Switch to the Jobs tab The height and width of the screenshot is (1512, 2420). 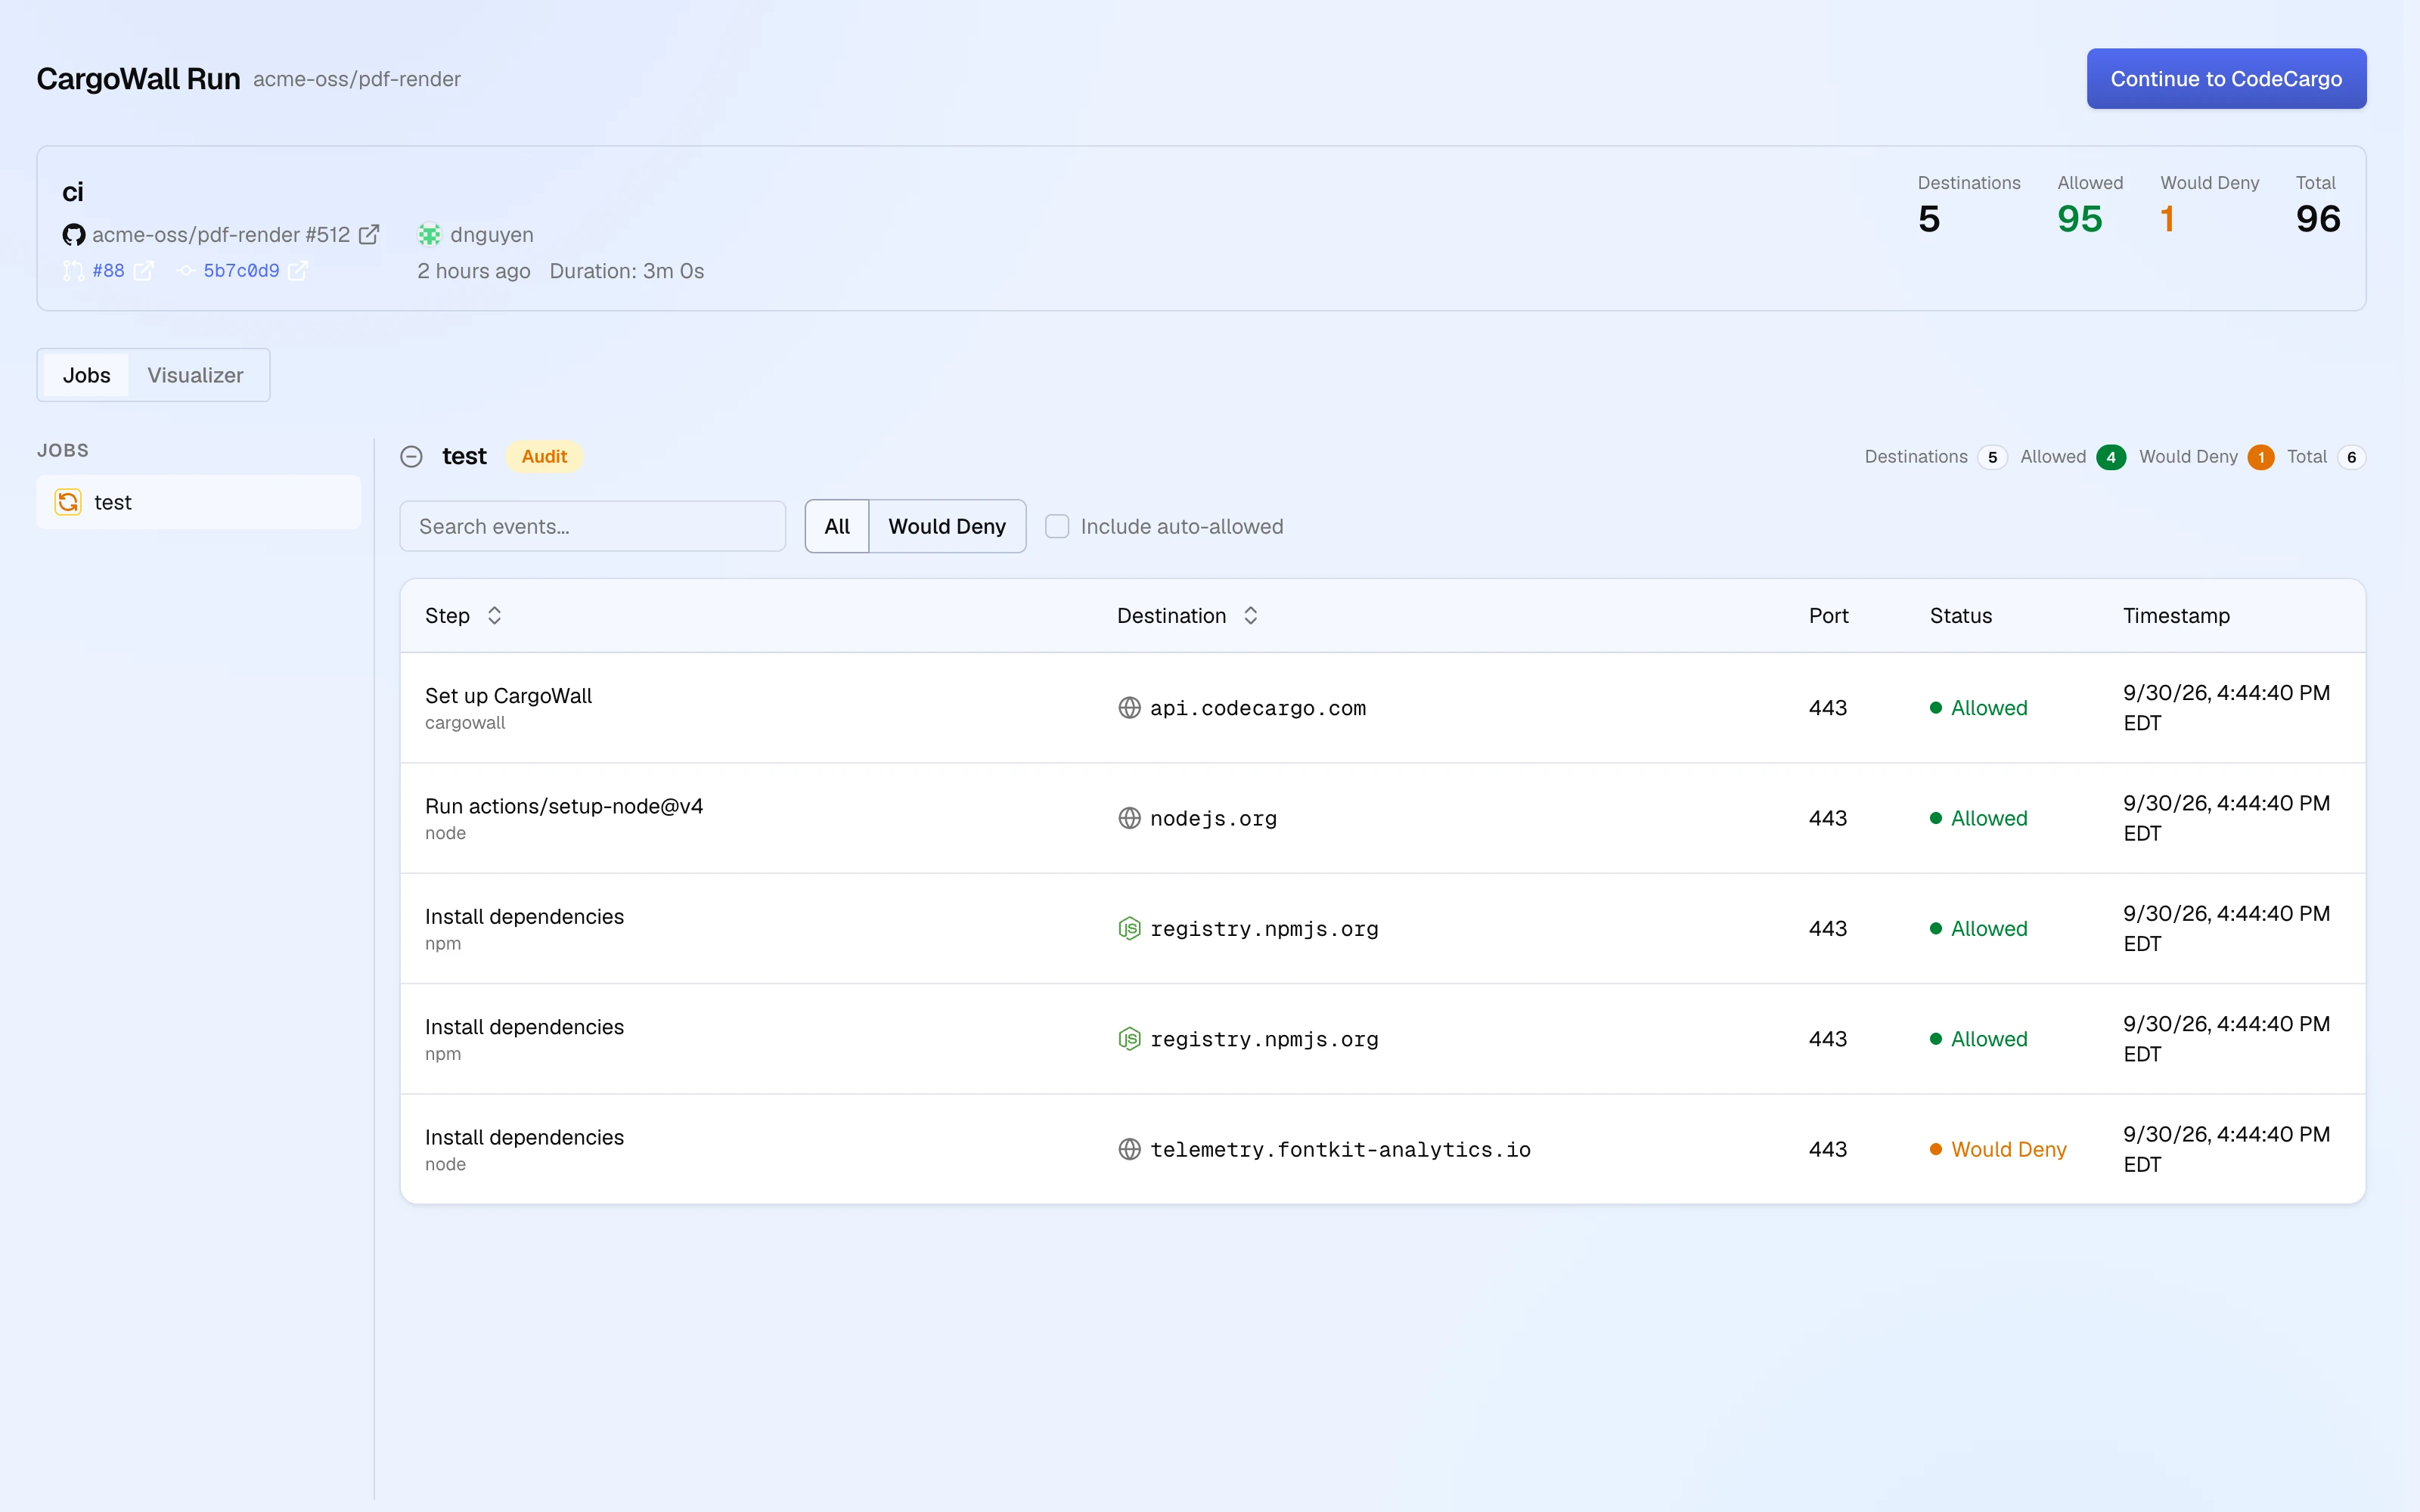click(x=86, y=375)
